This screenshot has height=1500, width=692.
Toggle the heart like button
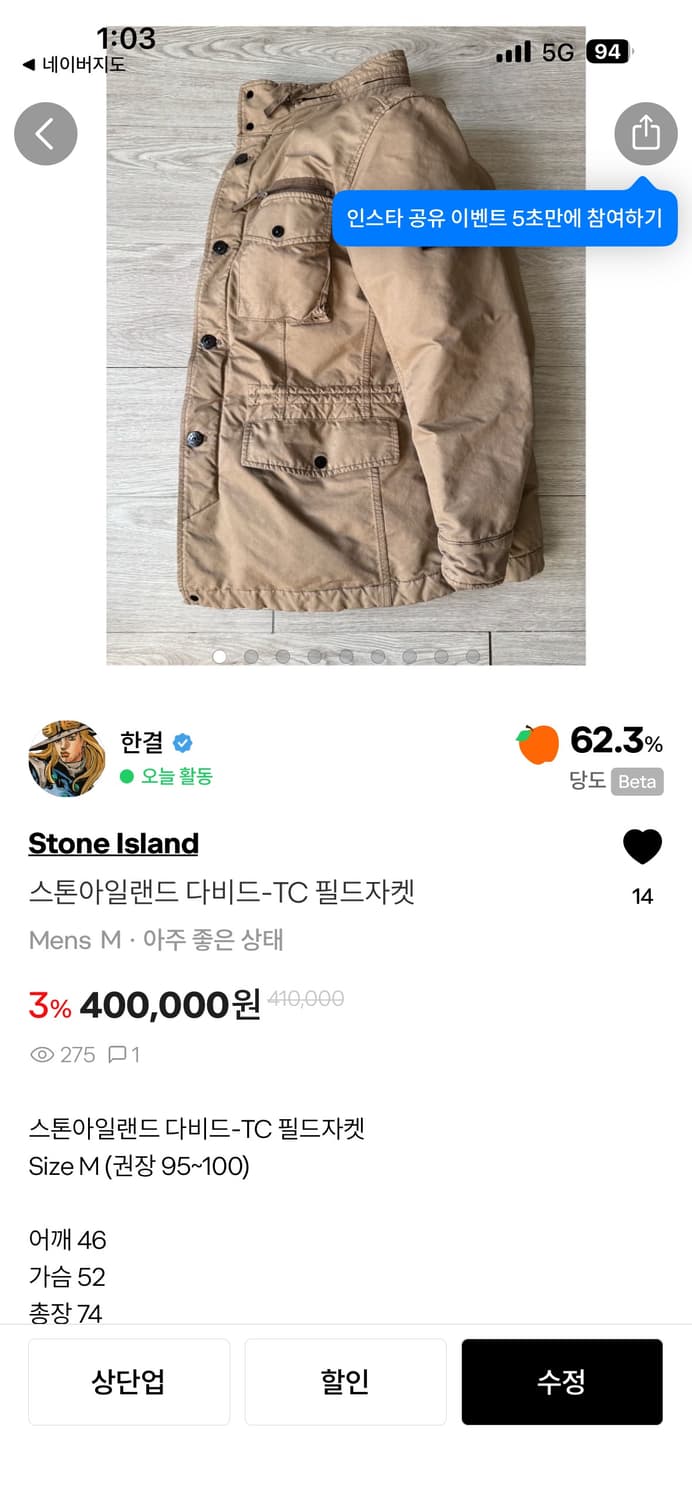(x=642, y=847)
